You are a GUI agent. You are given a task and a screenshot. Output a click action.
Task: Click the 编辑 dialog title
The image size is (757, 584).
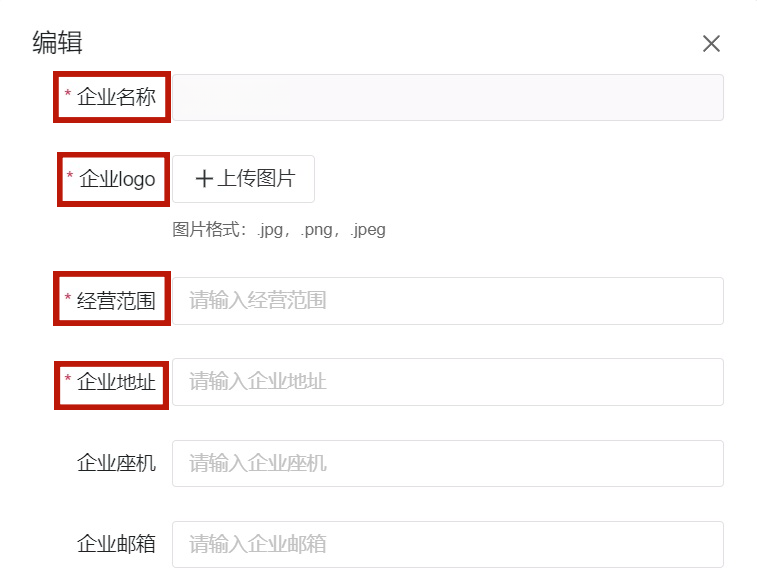[57, 42]
